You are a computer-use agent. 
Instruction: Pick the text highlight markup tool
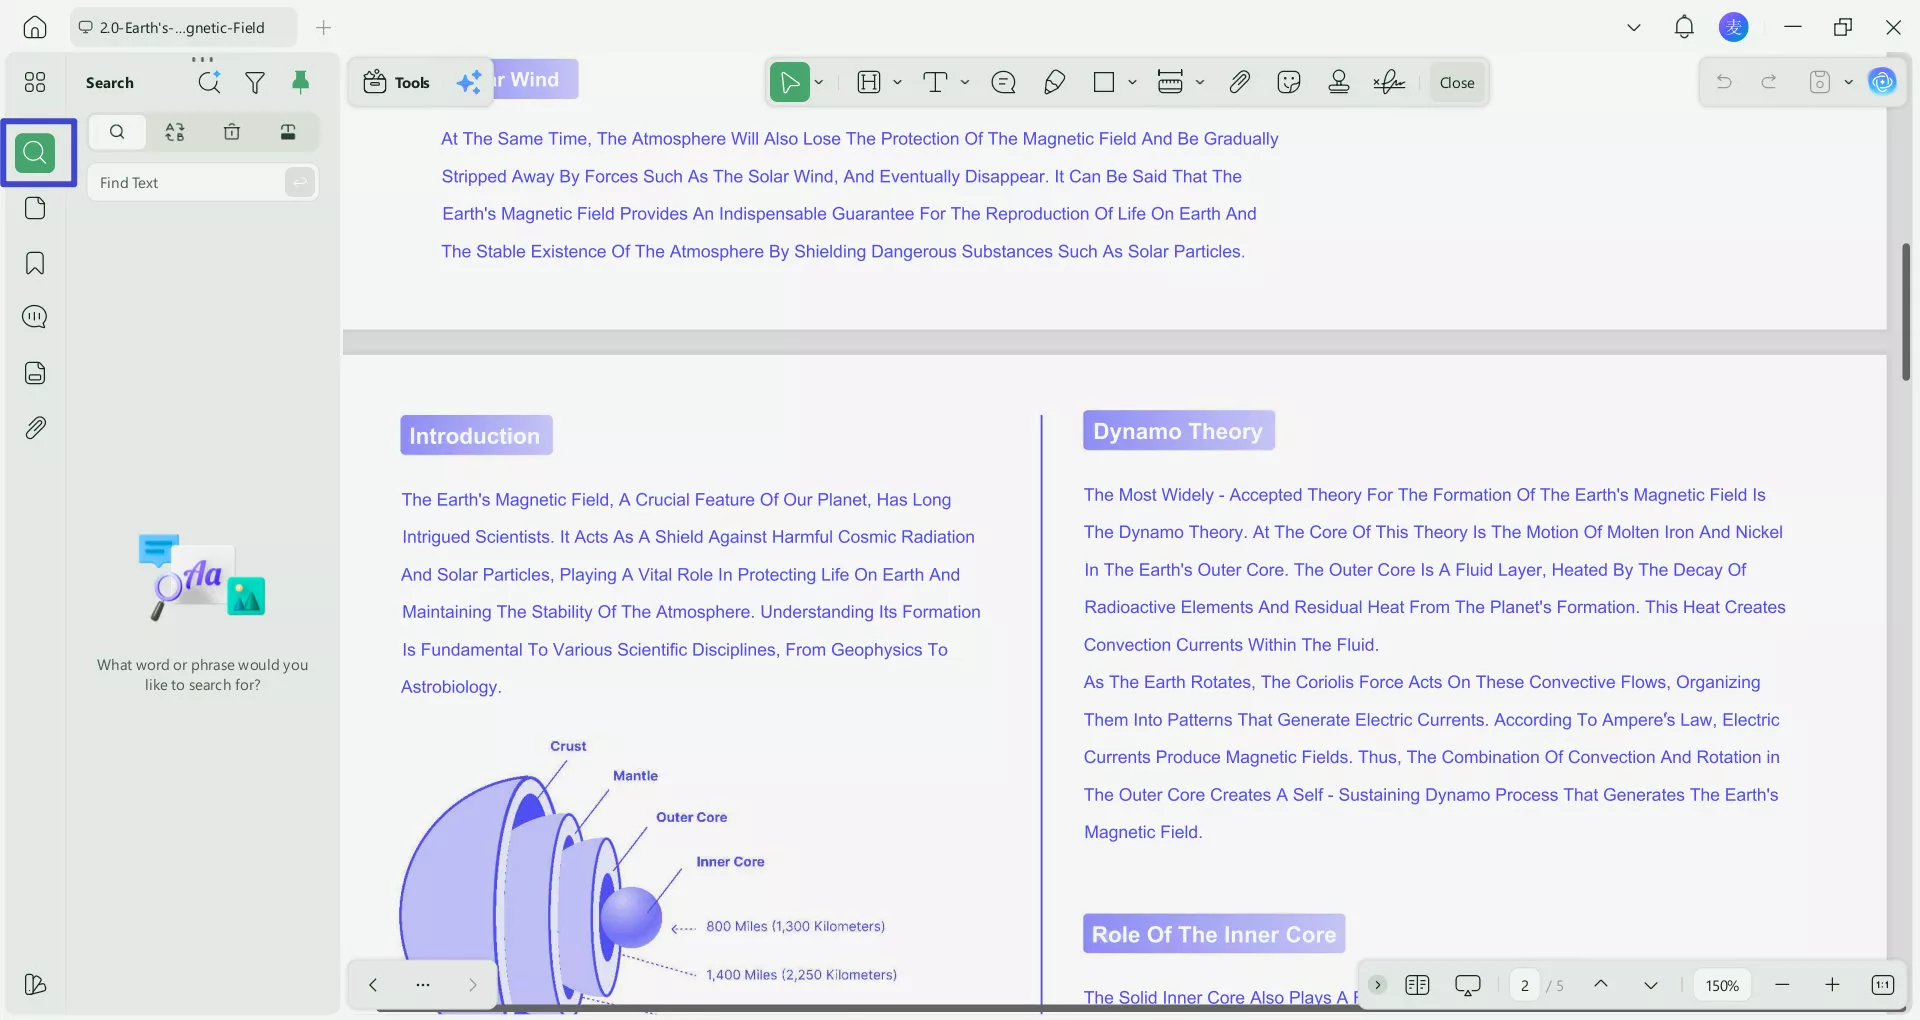(x=869, y=83)
